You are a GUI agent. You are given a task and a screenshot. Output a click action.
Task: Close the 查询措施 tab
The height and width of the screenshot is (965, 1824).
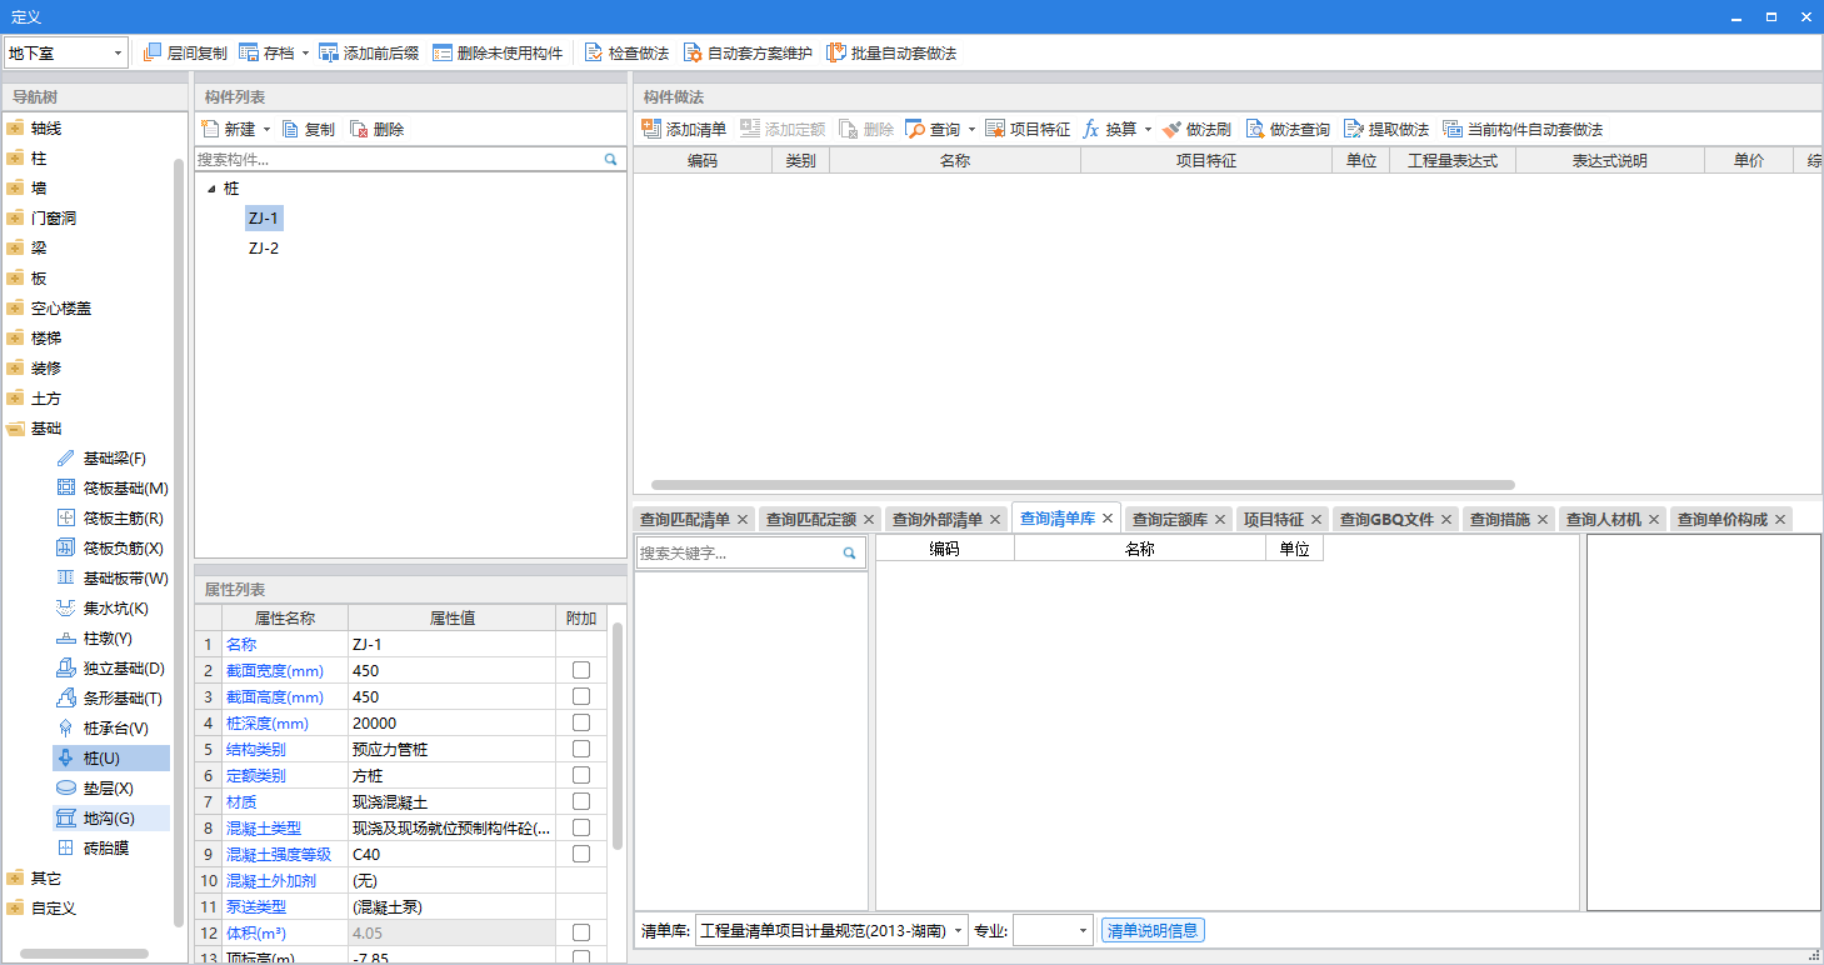pyautogui.click(x=1542, y=519)
